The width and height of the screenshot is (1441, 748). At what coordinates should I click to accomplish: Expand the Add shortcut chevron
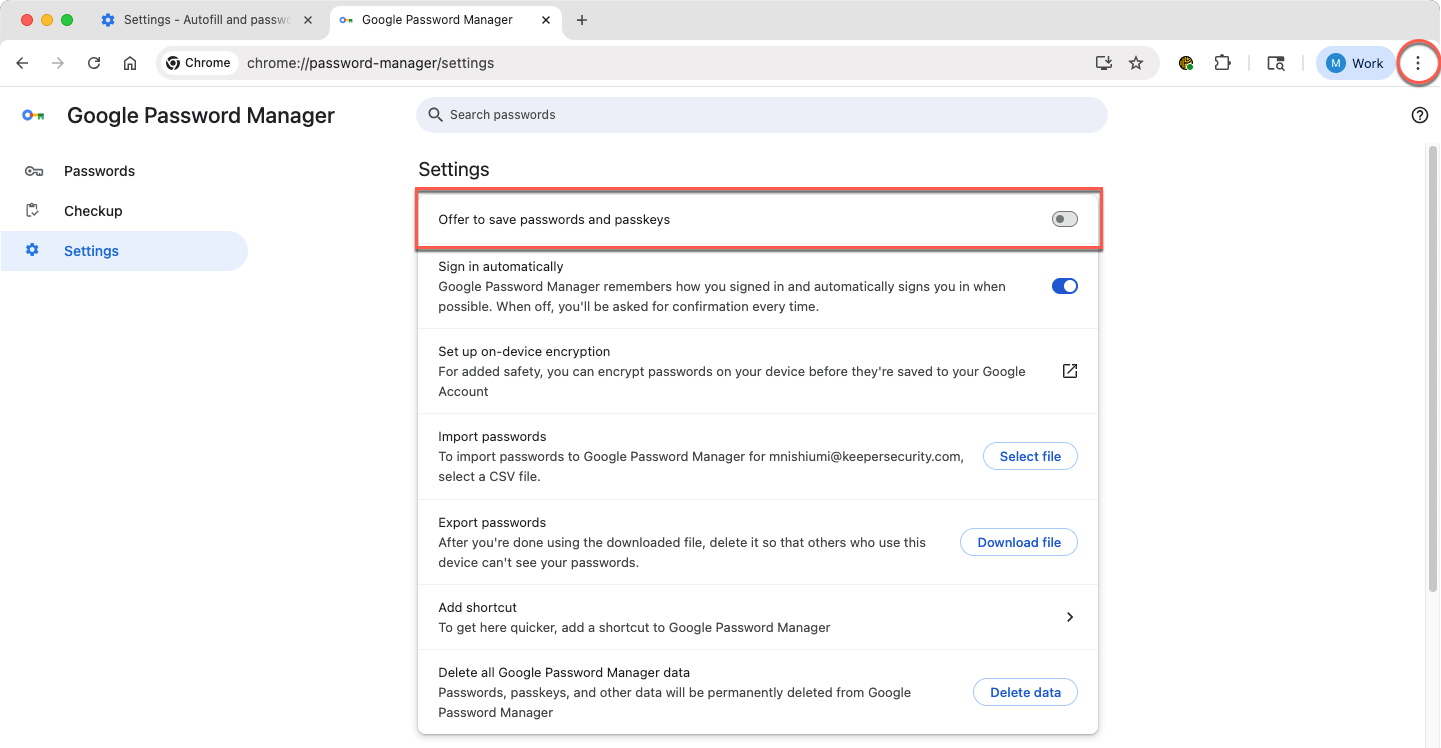tap(1069, 617)
